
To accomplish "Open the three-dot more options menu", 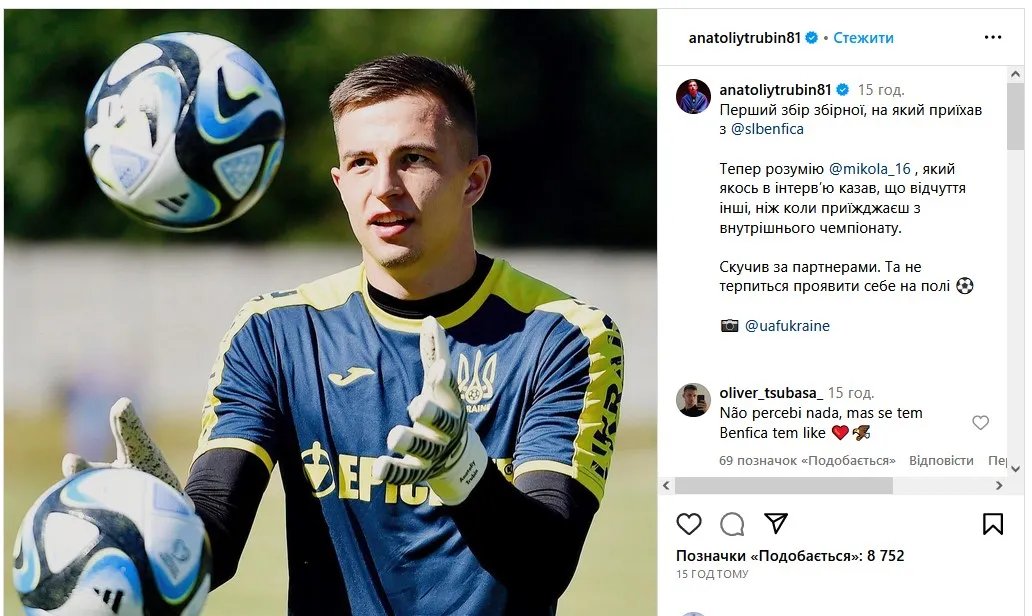I will pos(993,38).
